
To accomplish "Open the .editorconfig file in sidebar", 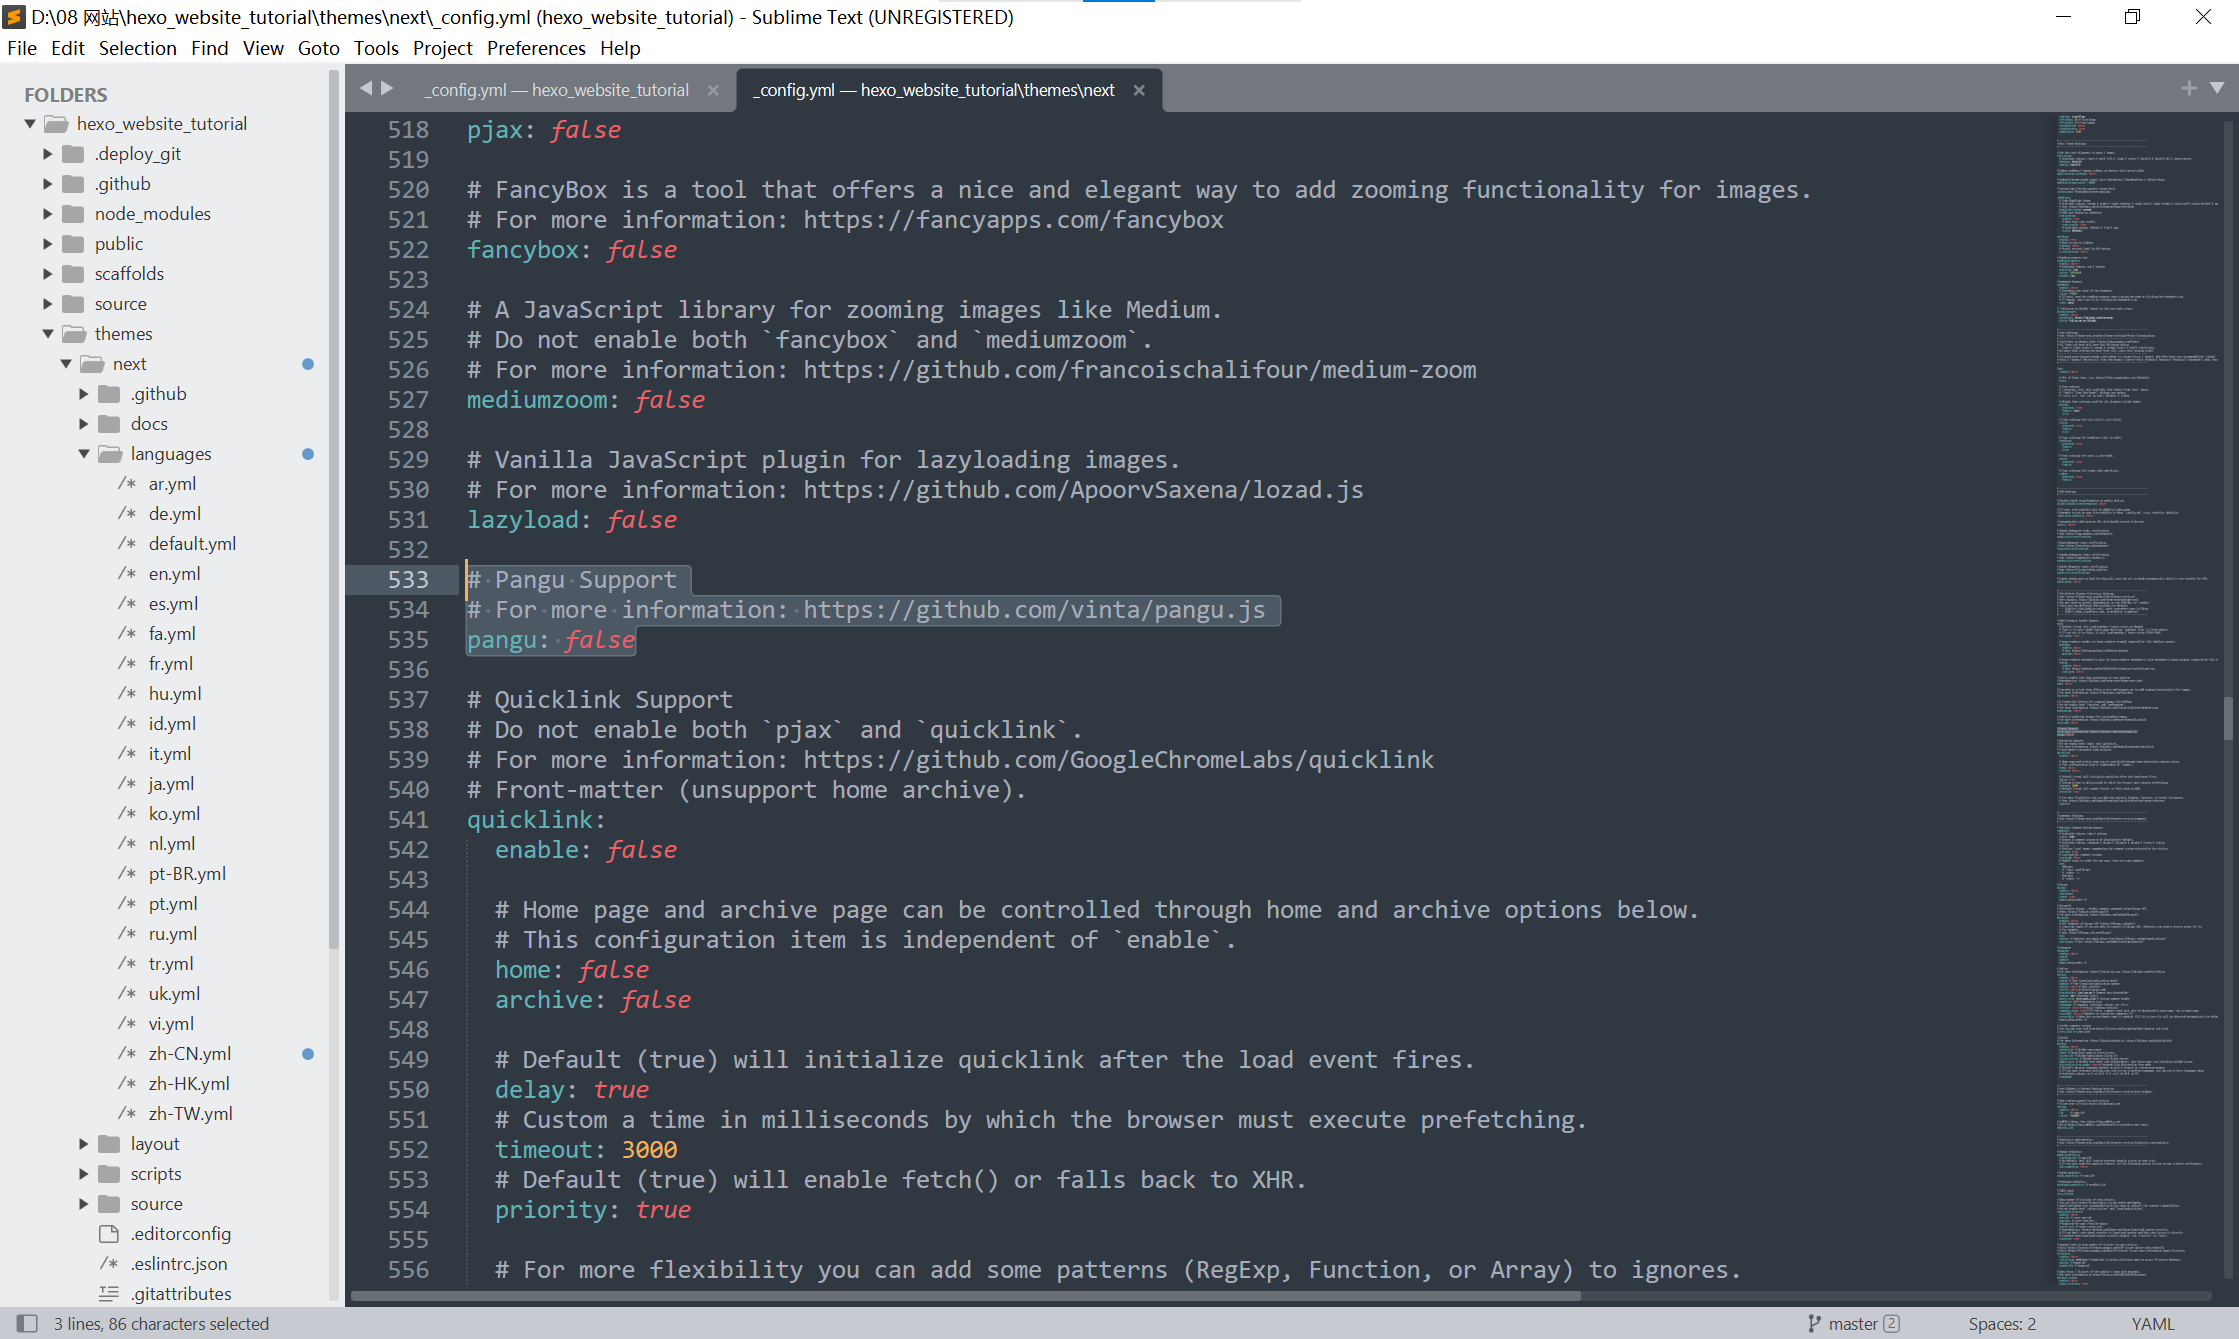I will [180, 1233].
